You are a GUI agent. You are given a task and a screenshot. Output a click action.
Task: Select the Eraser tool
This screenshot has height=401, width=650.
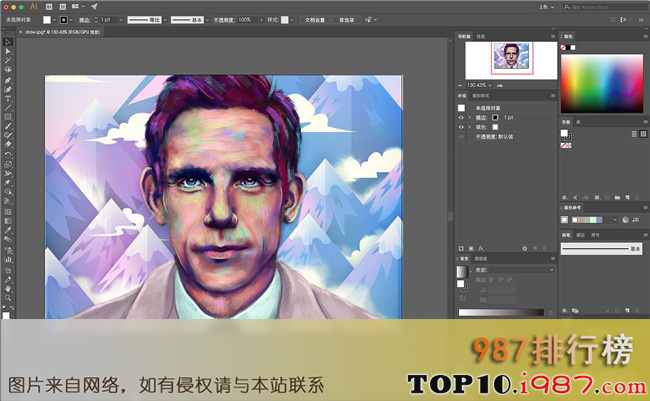[x=8, y=144]
